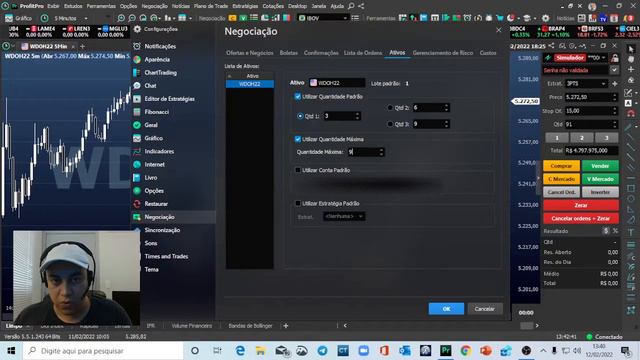Open the Estudos menu
The width and height of the screenshot is (640, 360).
click(x=73, y=6)
